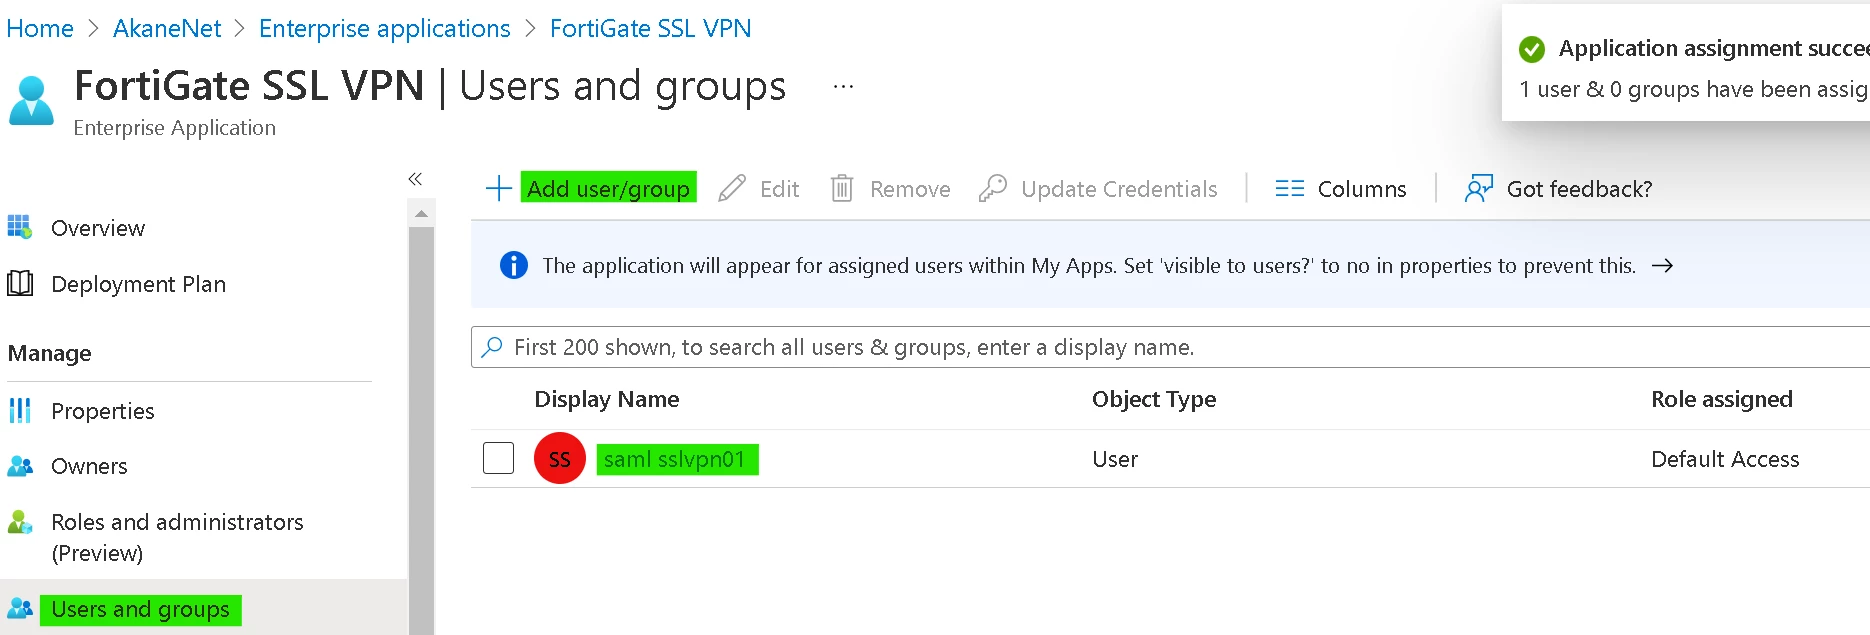Click the Remove toolbar label
The height and width of the screenshot is (635, 1870).
tap(910, 189)
